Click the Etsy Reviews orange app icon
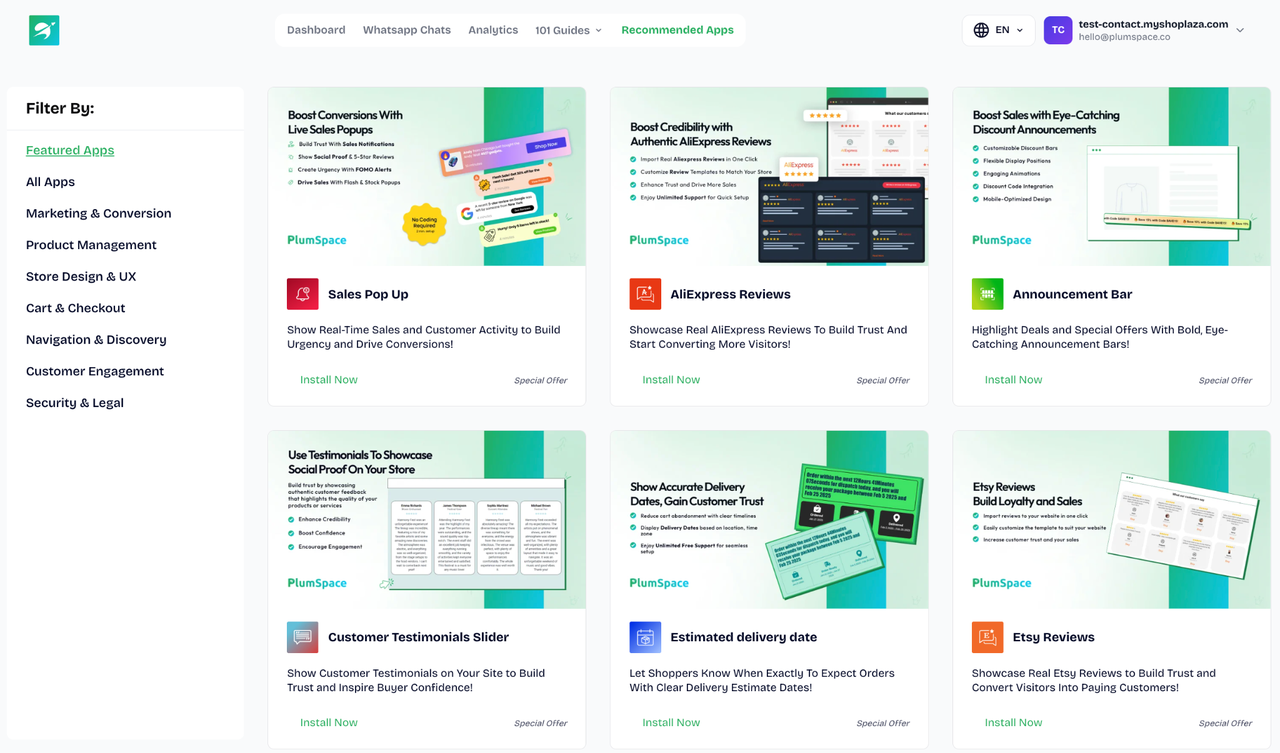 pyautogui.click(x=987, y=637)
